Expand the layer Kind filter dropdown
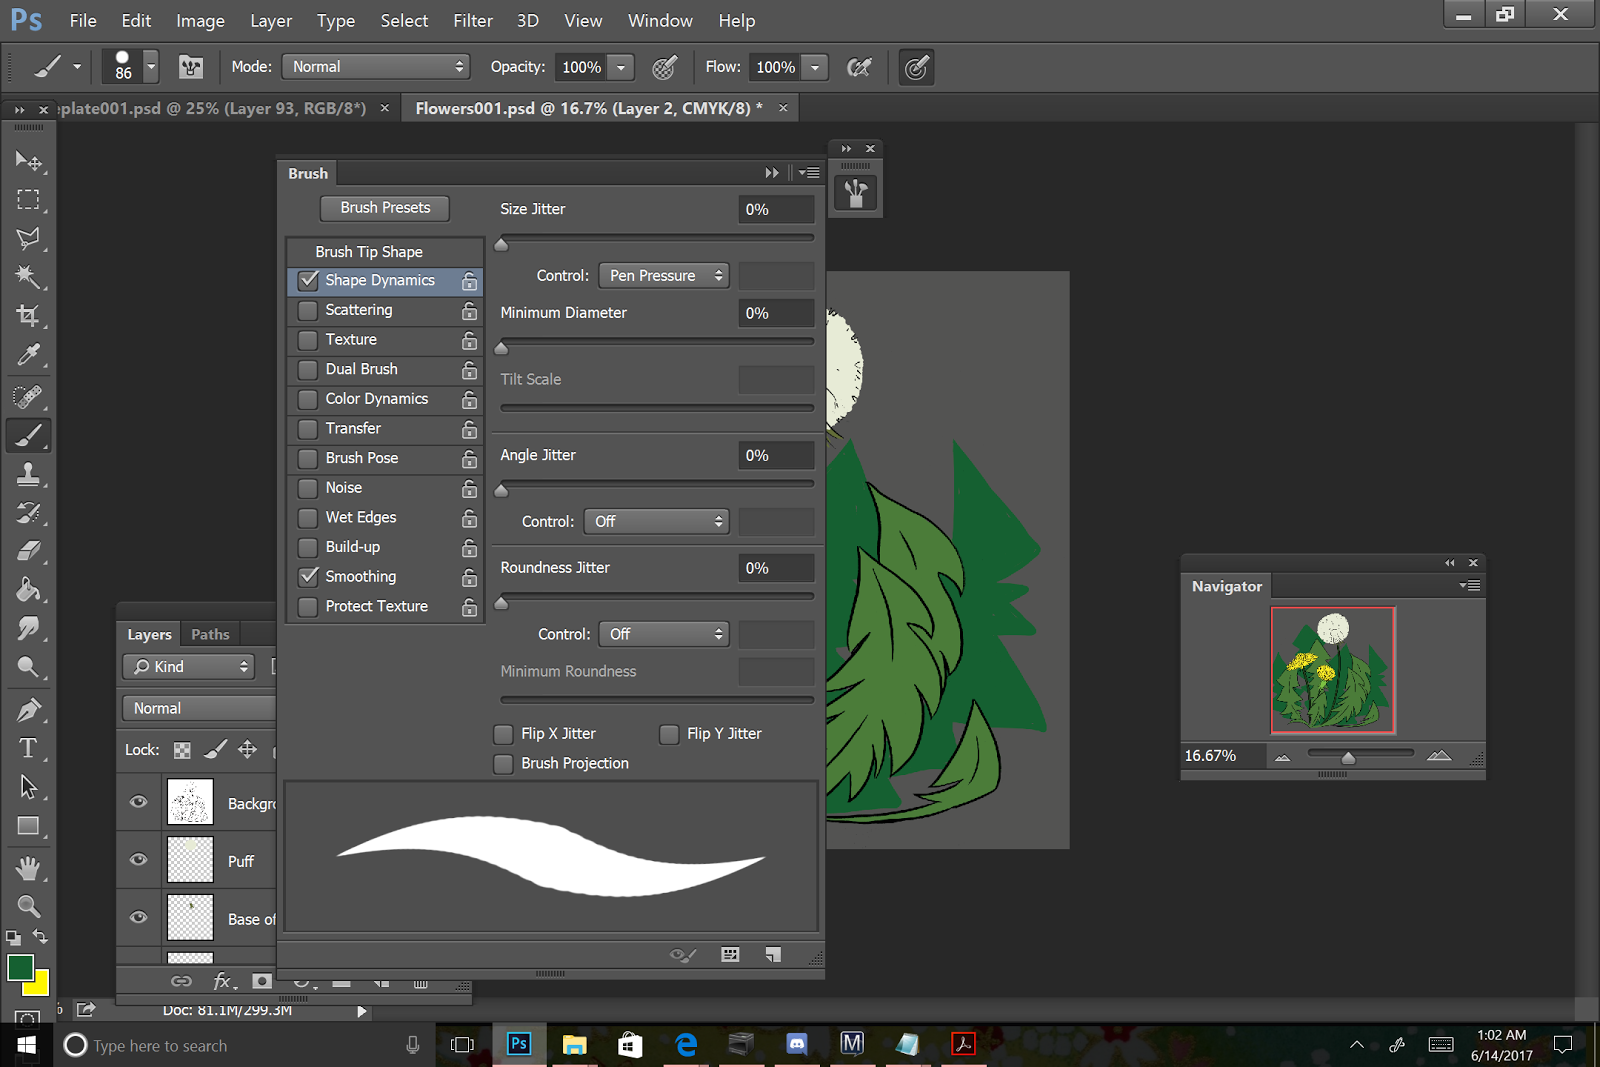 coord(189,667)
